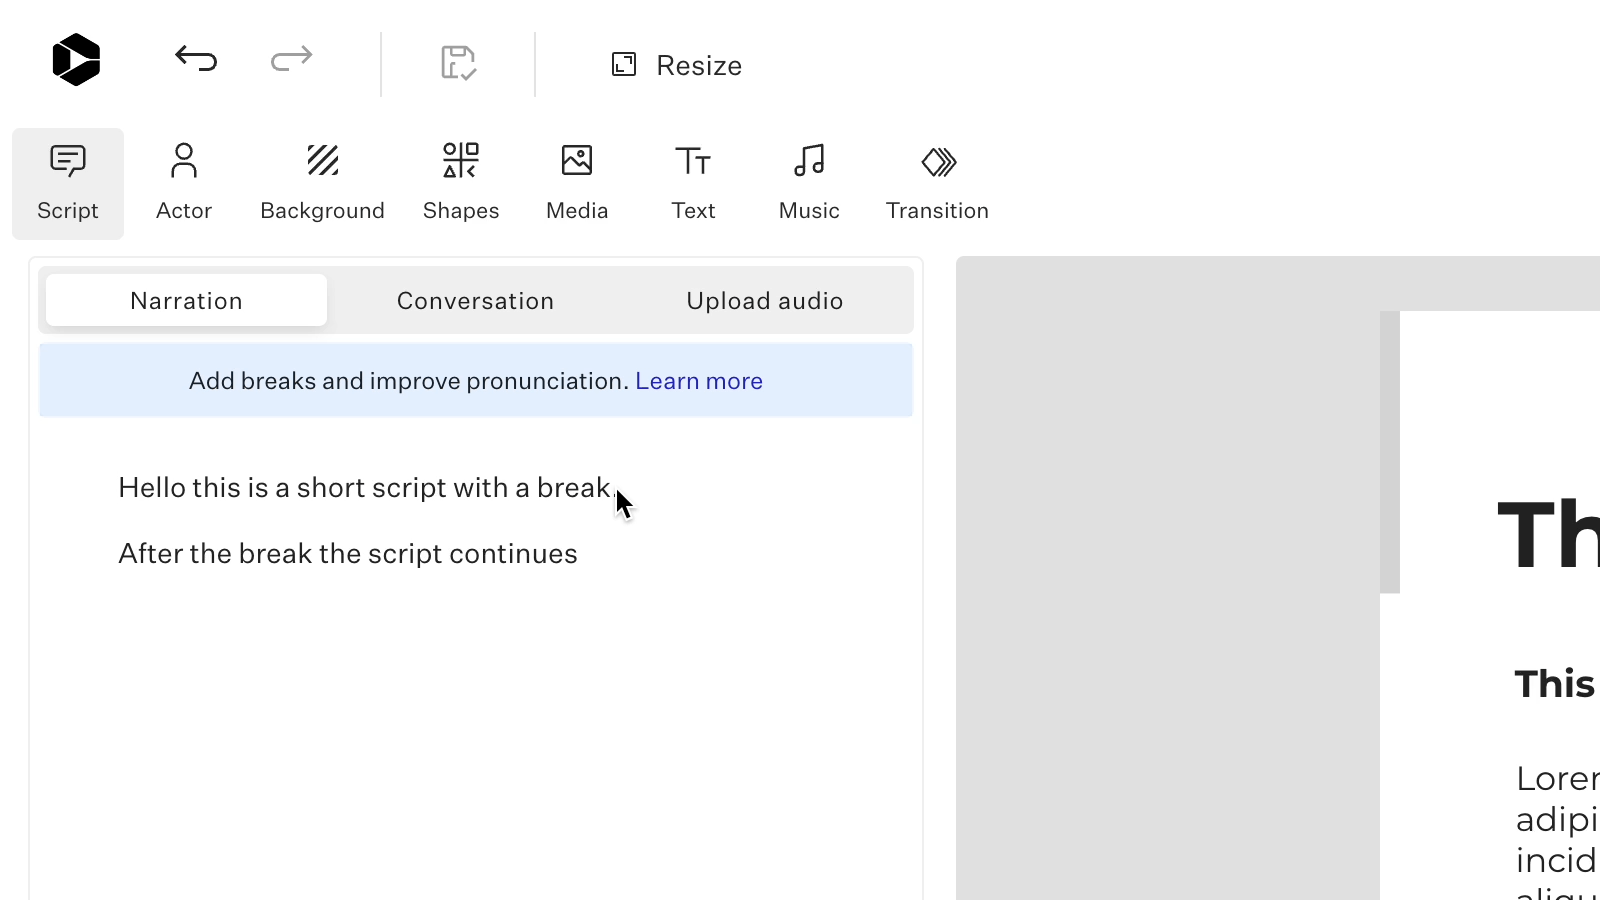The height and width of the screenshot is (900, 1600).
Task: Click the Undo arrow
Action: click(x=196, y=60)
